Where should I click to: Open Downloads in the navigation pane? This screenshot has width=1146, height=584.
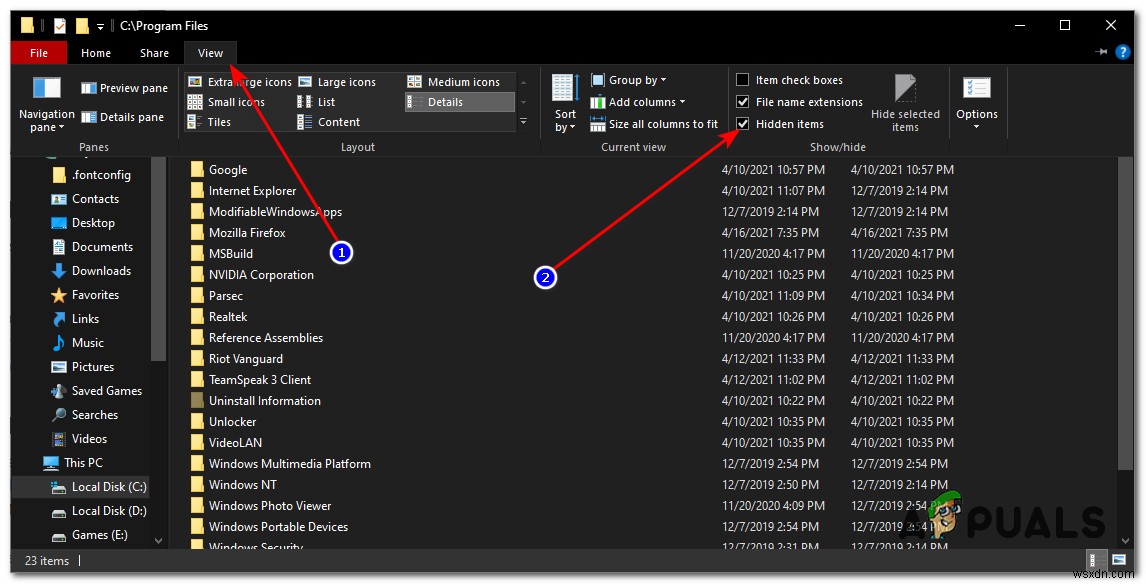tap(91, 270)
